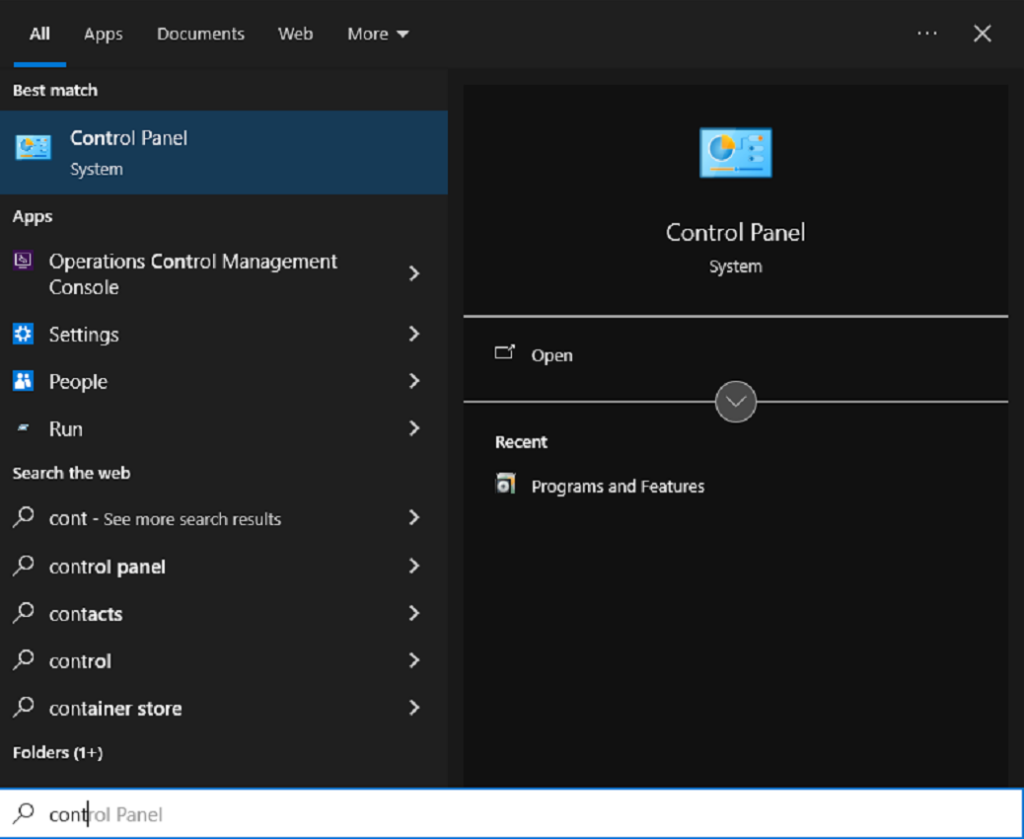This screenshot has height=839, width=1024.
Task: Switch to the Documents tab
Action: coord(200,34)
